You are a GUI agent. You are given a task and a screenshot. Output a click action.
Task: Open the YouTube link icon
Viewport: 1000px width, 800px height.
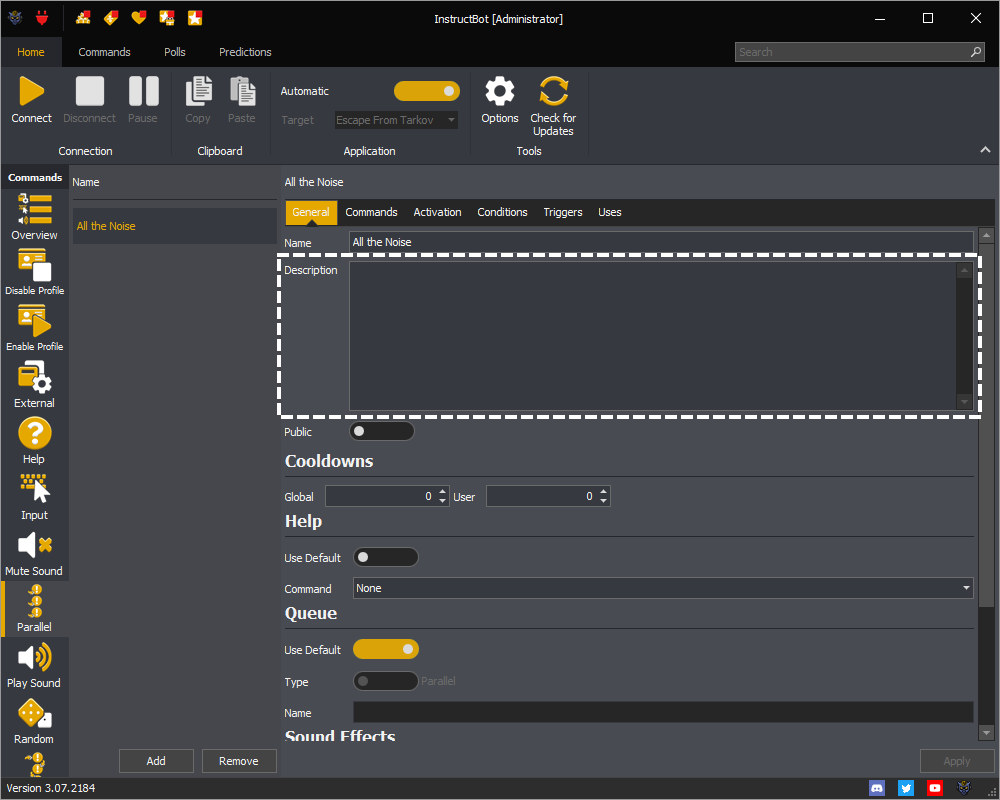click(x=935, y=788)
